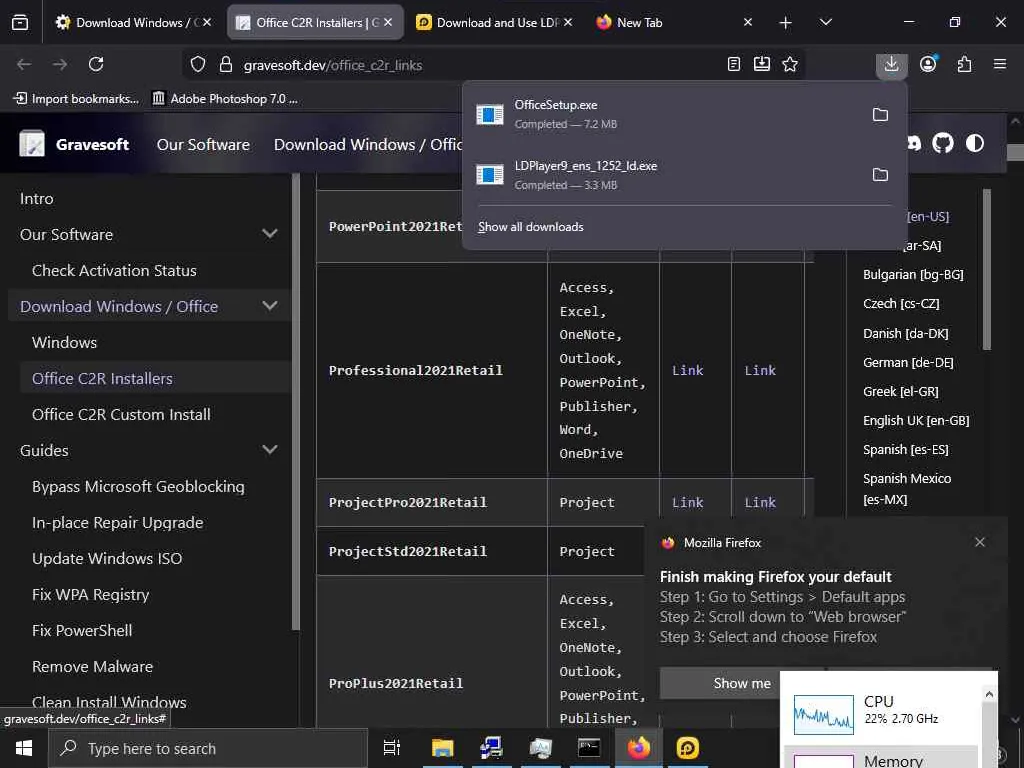Open containing folder for OfficeSetup.exe
This screenshot has width=1024, height=768.
point(880,115)
